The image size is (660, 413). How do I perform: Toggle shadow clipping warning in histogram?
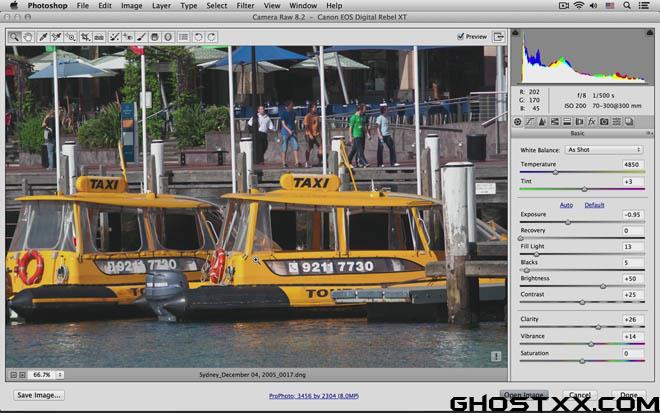pos(516,33)
